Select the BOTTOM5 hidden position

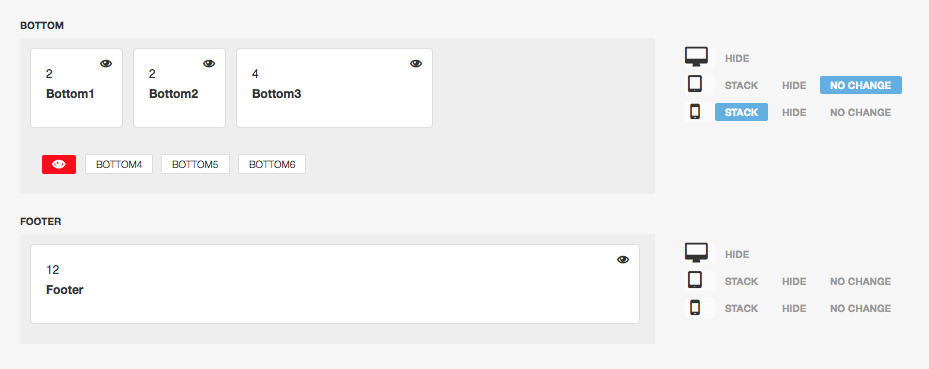[196, 164]
